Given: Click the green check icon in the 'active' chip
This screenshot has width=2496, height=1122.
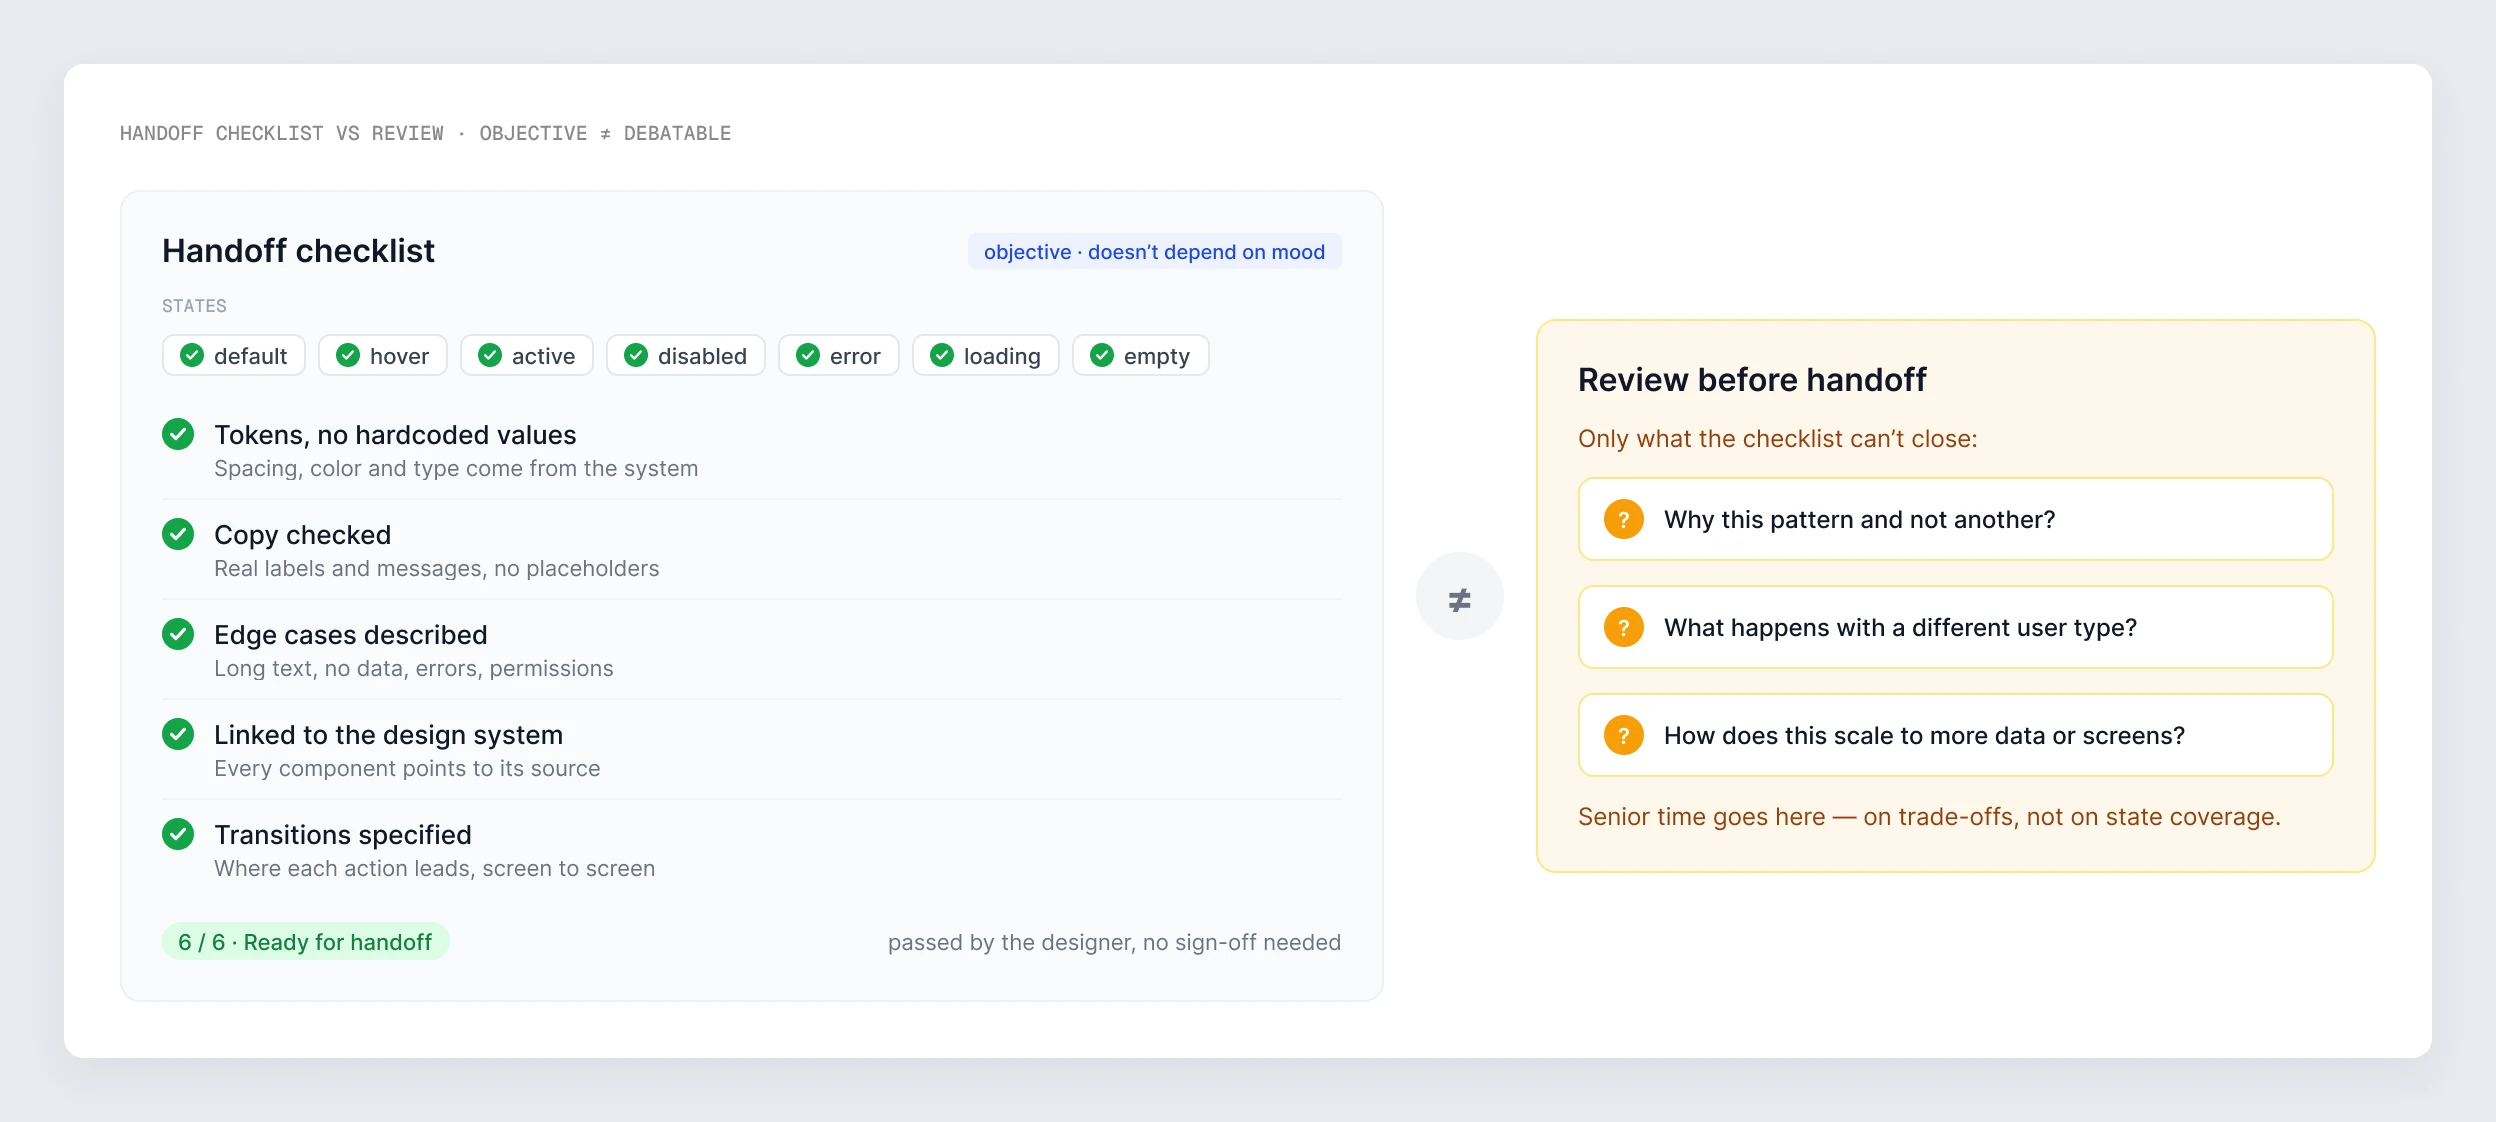Looking at the screenshot, I should [x=490, y=355].
